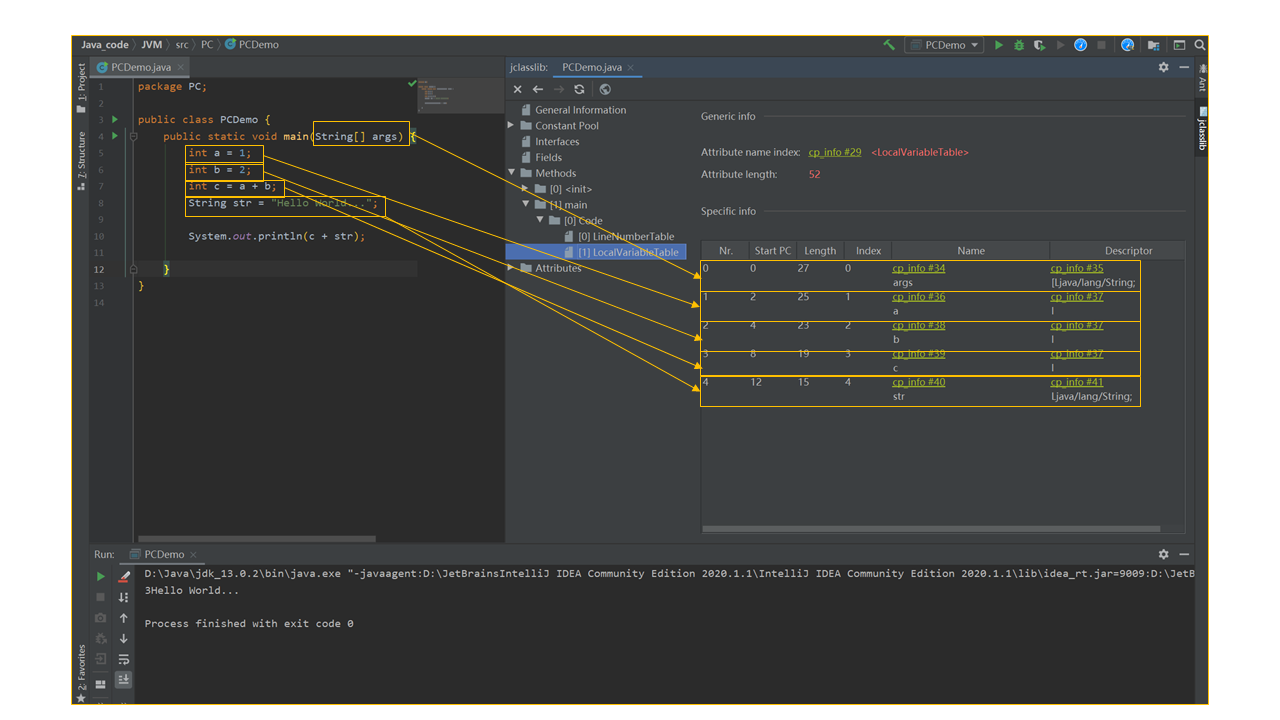Image resolution: width=1280 pixels, height=720 pixels.
Task: Open the PCDemo run configuration dropdown
Action: pos(944,45)
